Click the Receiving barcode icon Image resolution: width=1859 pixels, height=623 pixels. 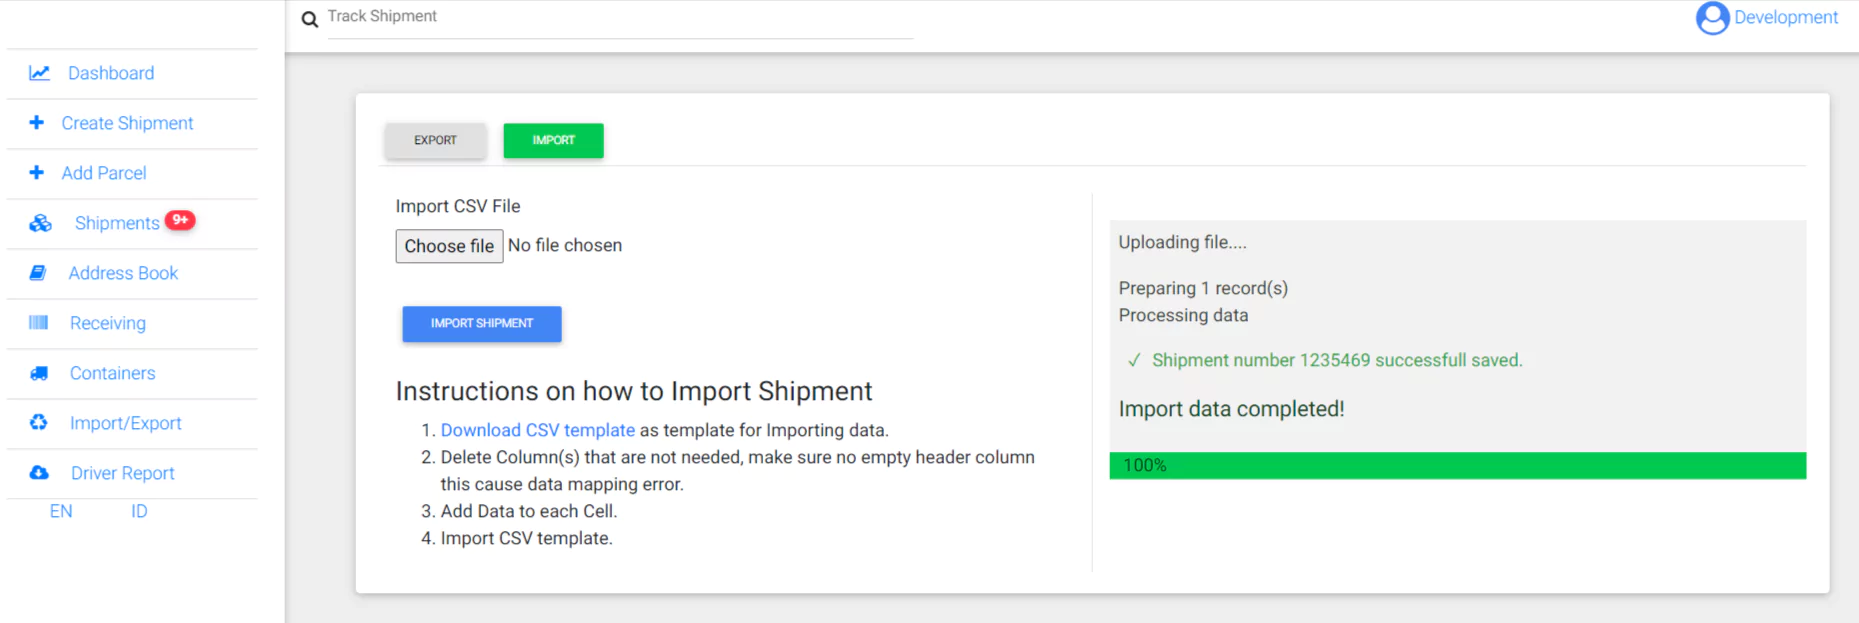click(39, 323)
